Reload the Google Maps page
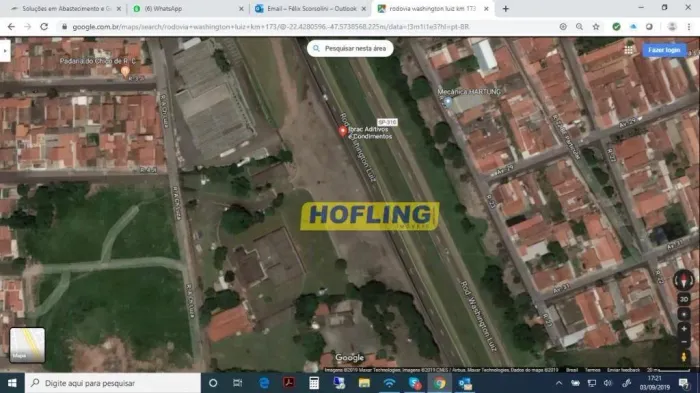700x393 pixels. click(x=44, y=27)
